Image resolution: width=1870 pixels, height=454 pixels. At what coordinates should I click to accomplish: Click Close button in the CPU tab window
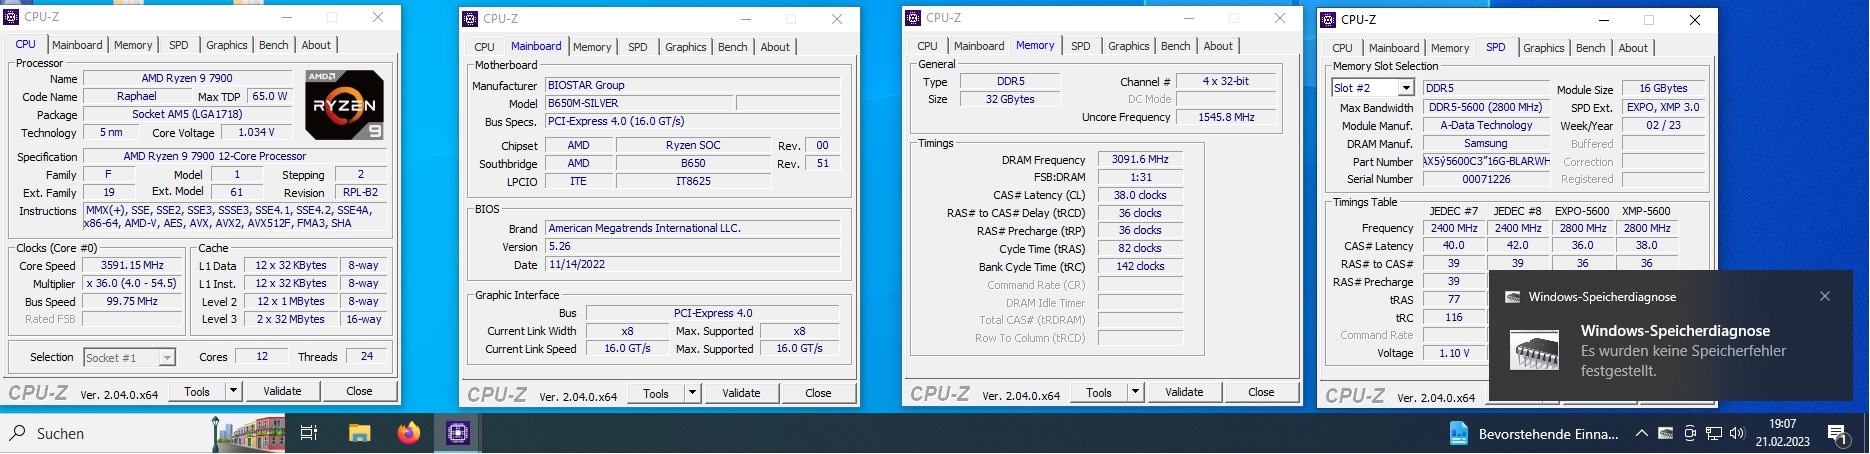(359, 391)
